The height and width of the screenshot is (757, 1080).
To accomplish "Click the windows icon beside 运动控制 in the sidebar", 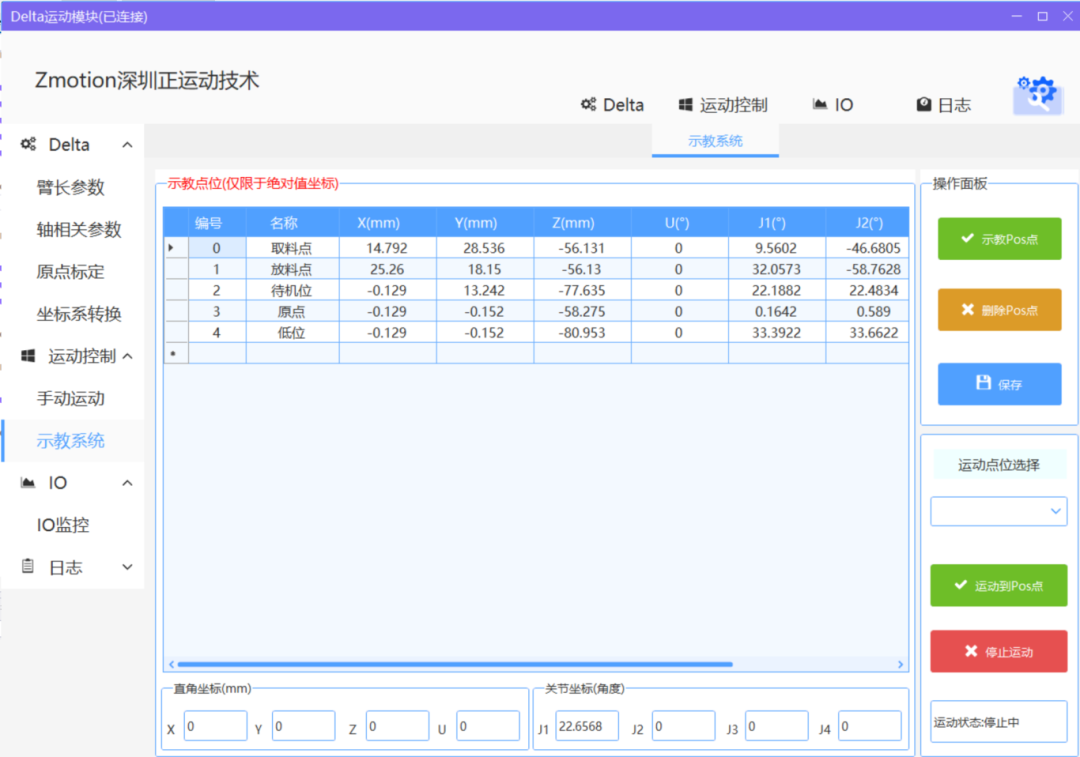I will pos(28,356).
